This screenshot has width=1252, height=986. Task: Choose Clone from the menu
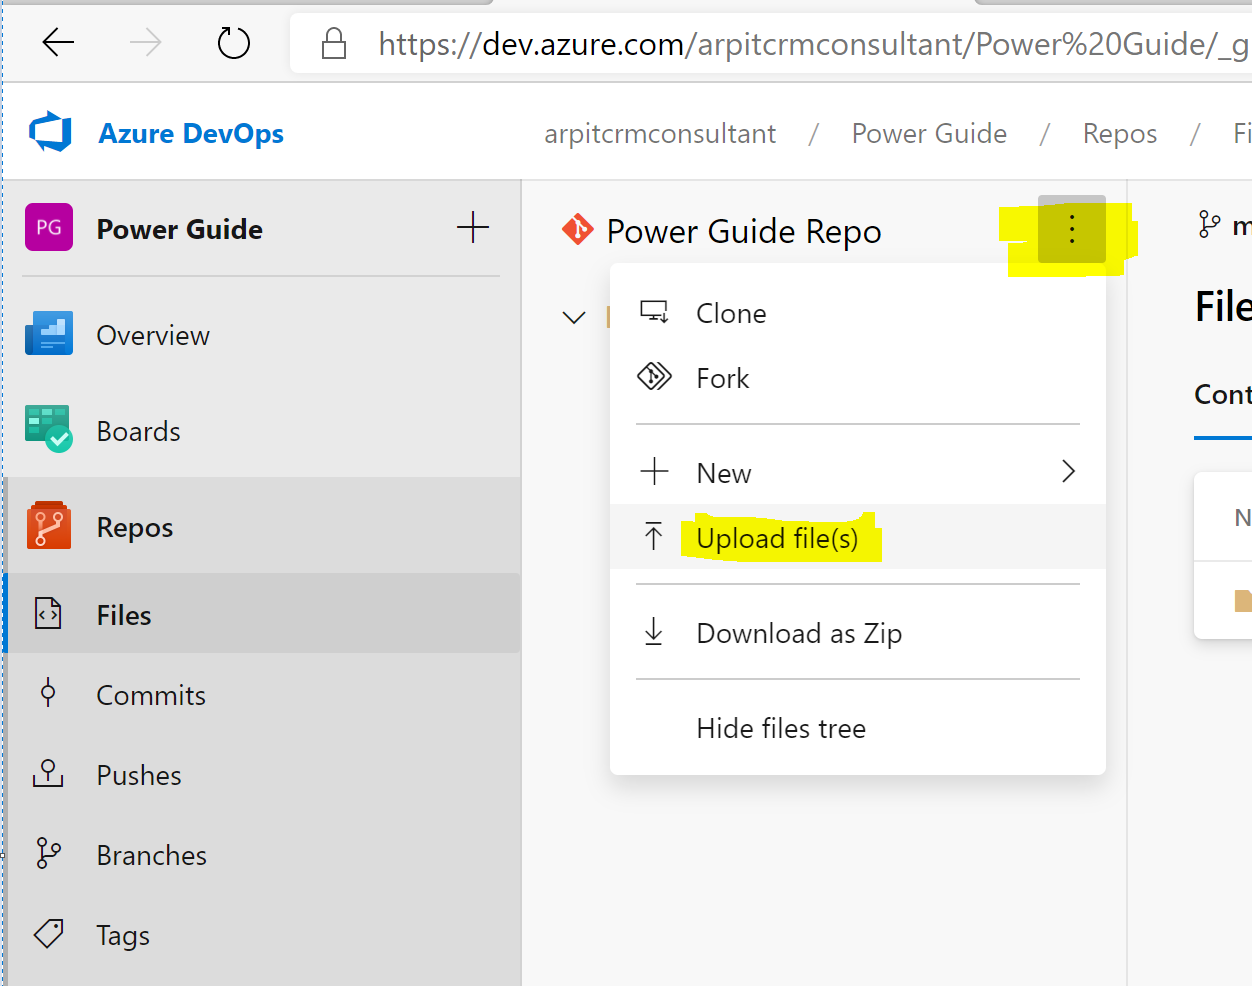click(x=857, y=313)
